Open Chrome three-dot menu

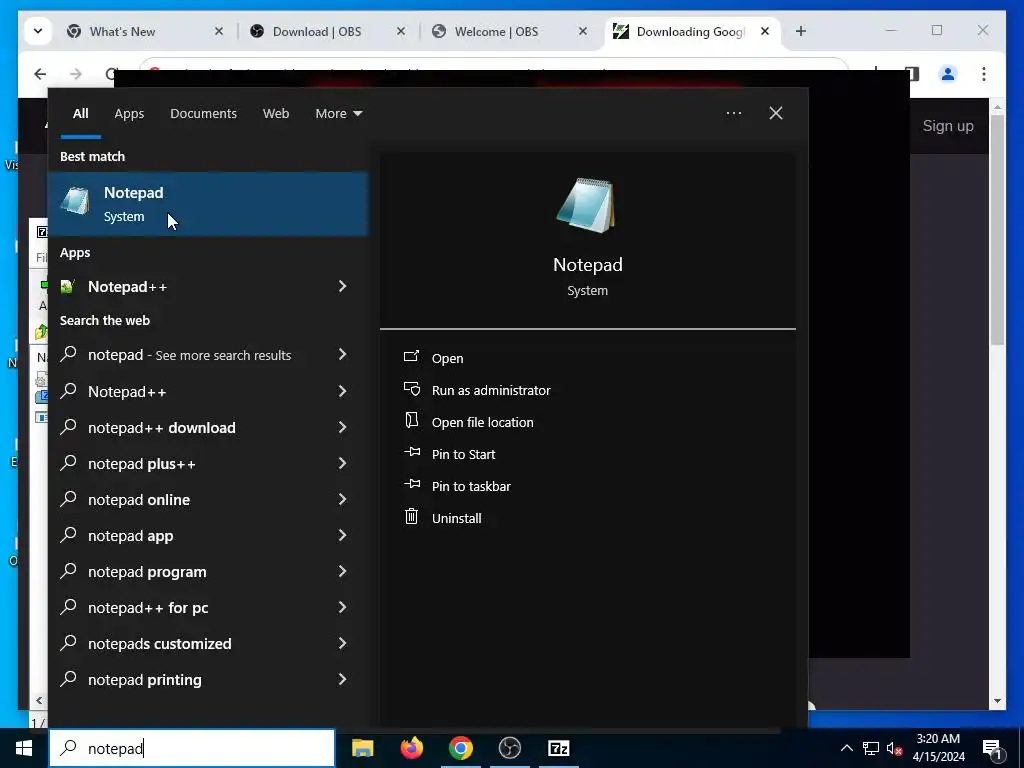(x=984, y=74)
